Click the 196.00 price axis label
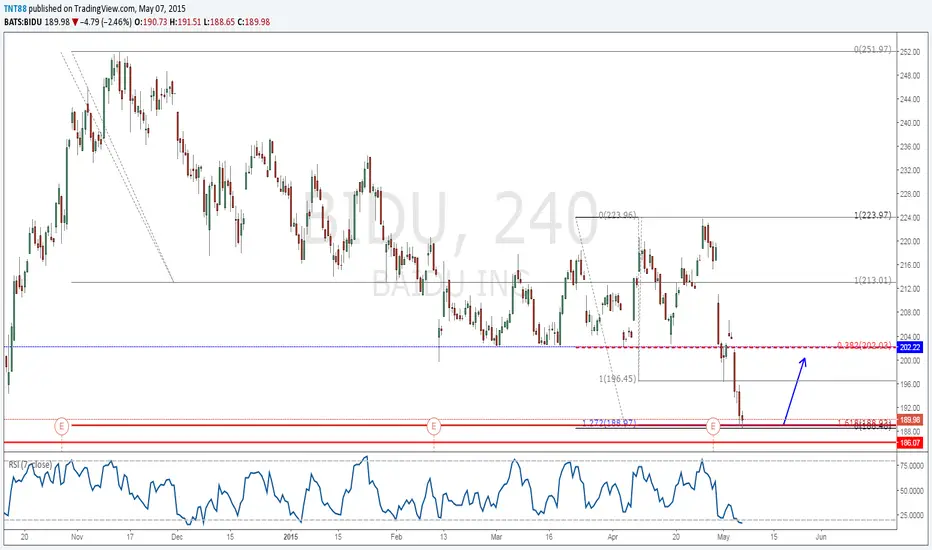The height and width of the screenshot is (550, 932). coord(910,384)
